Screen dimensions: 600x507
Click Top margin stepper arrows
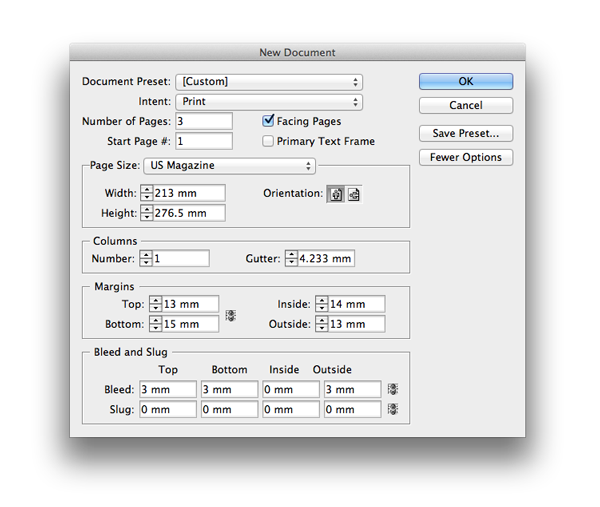coord(155,304)
